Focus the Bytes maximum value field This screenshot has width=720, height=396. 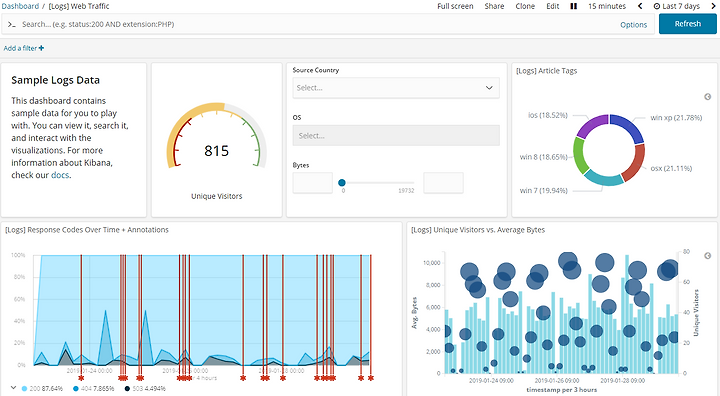[443, 182]
